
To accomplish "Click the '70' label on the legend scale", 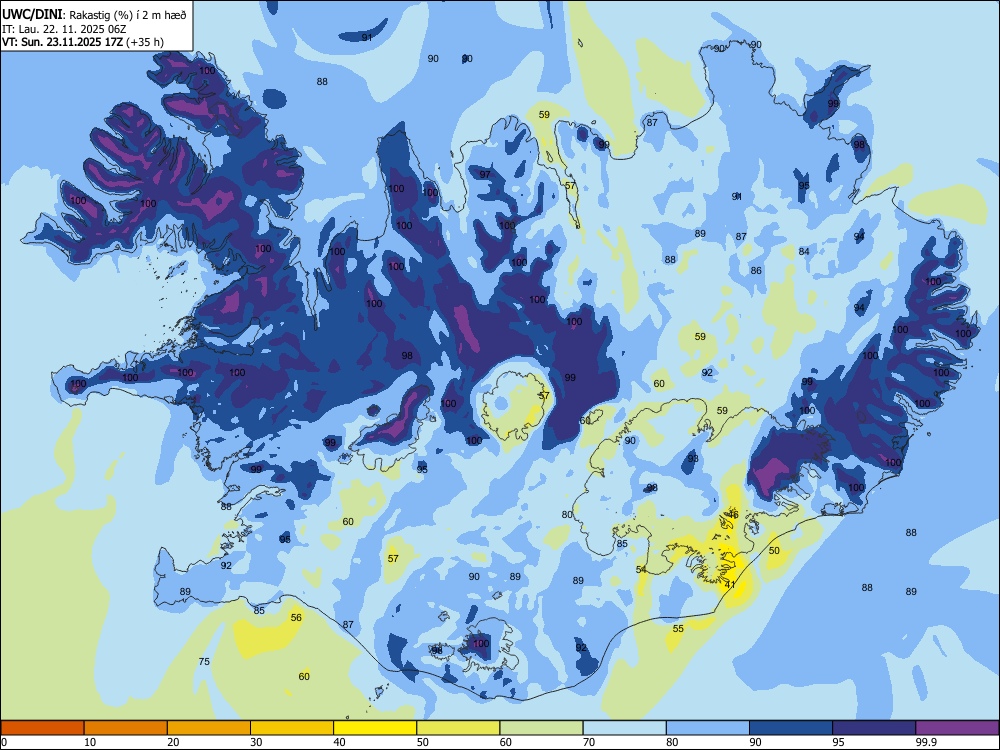I will [589, 742].
